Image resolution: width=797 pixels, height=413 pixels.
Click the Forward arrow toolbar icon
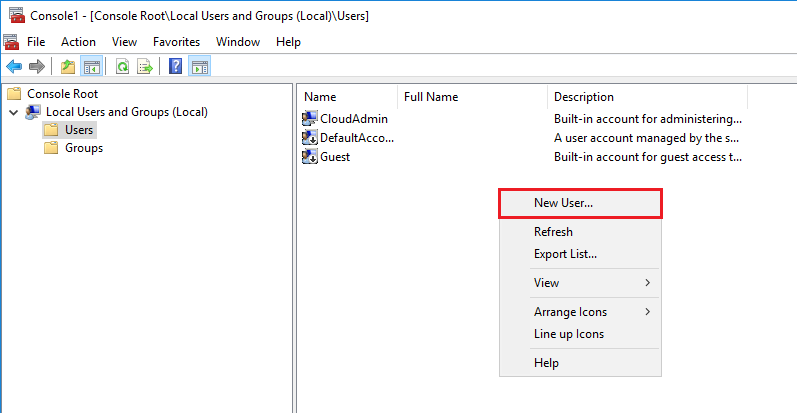(x=37, y=67)
